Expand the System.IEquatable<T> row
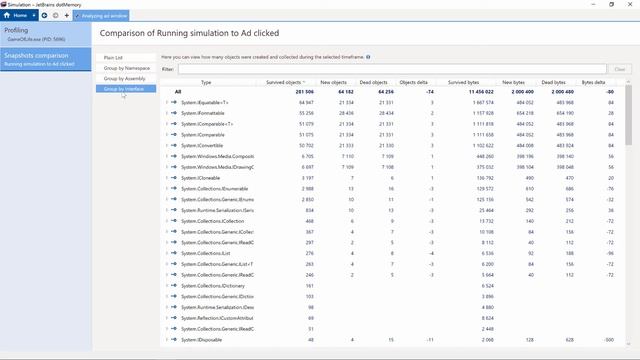Screen dimensions: 640x360 point(167,102)
